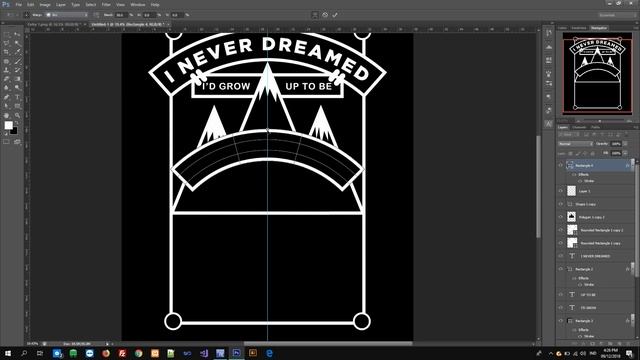The image size is (640, 360).
Task: Select the Dodge tool
Action: (17, 88)
